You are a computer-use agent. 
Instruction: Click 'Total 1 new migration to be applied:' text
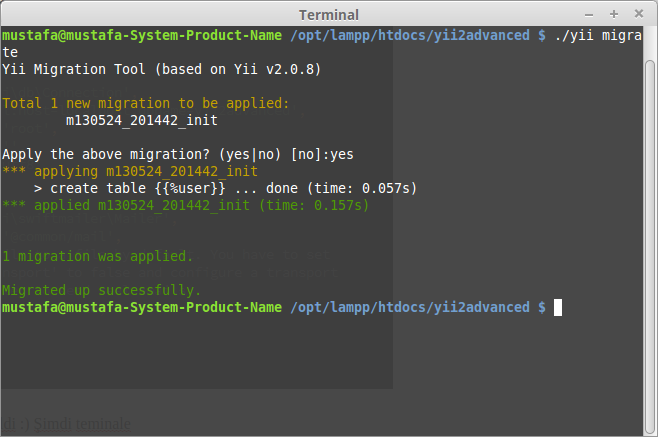146,103
